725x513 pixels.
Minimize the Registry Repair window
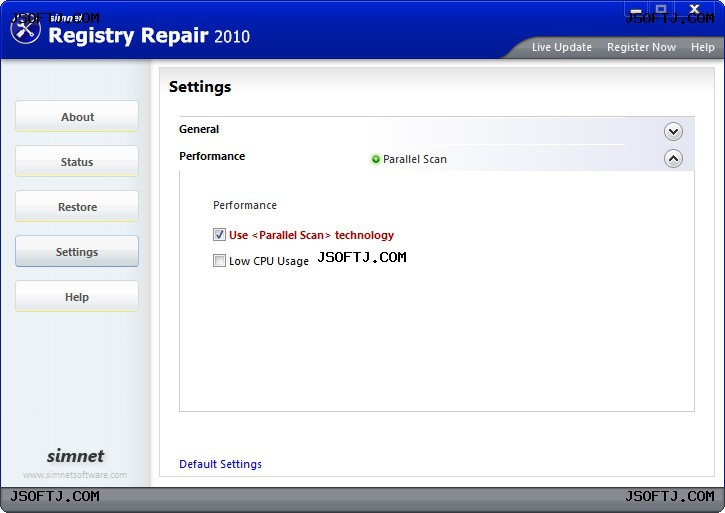click(x=636, y=10)
